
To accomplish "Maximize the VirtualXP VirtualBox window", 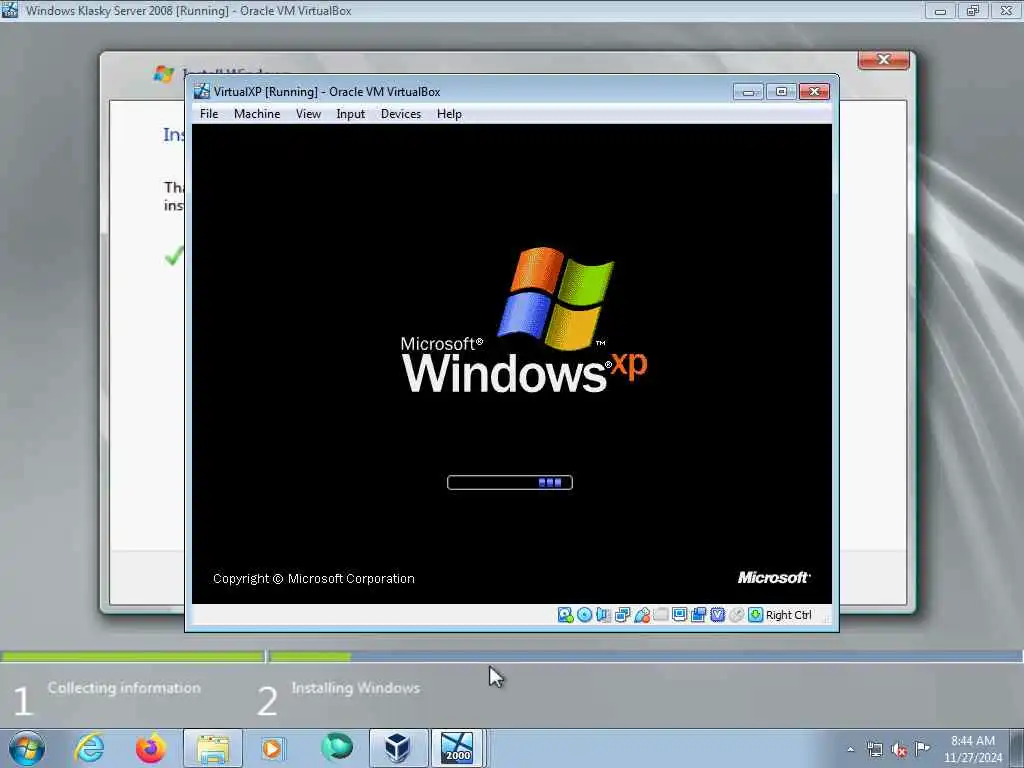I will [x=781, y=91].
